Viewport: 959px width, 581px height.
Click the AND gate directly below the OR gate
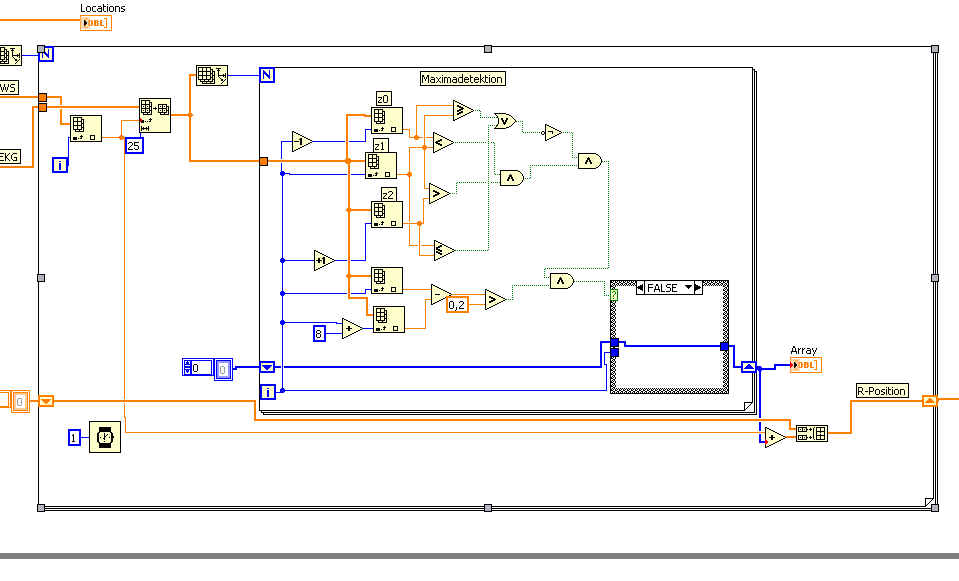click(512, 178)
